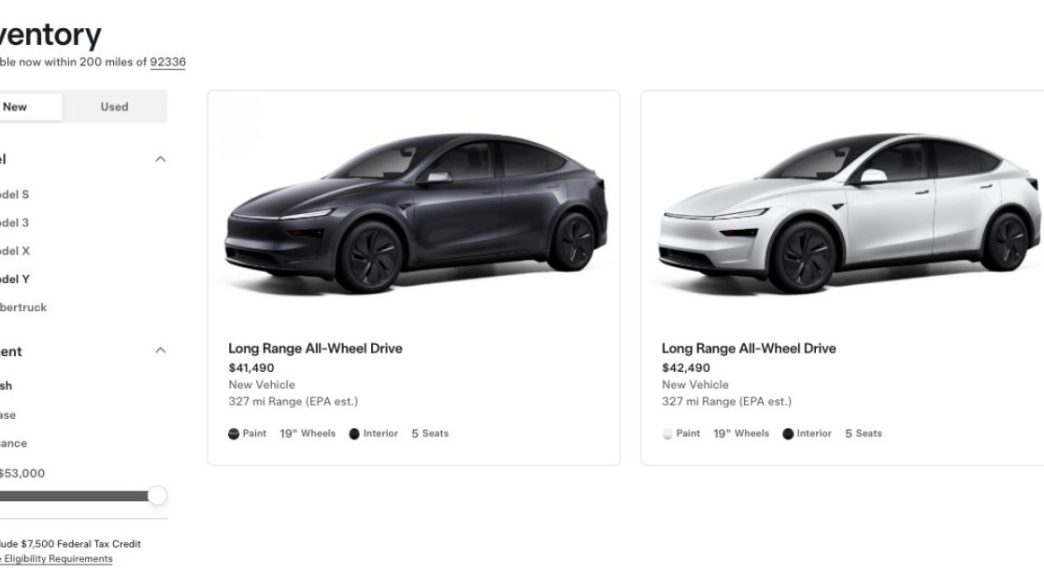
Task: Switch to the Used inventory tab
Action: coord(114,107)
